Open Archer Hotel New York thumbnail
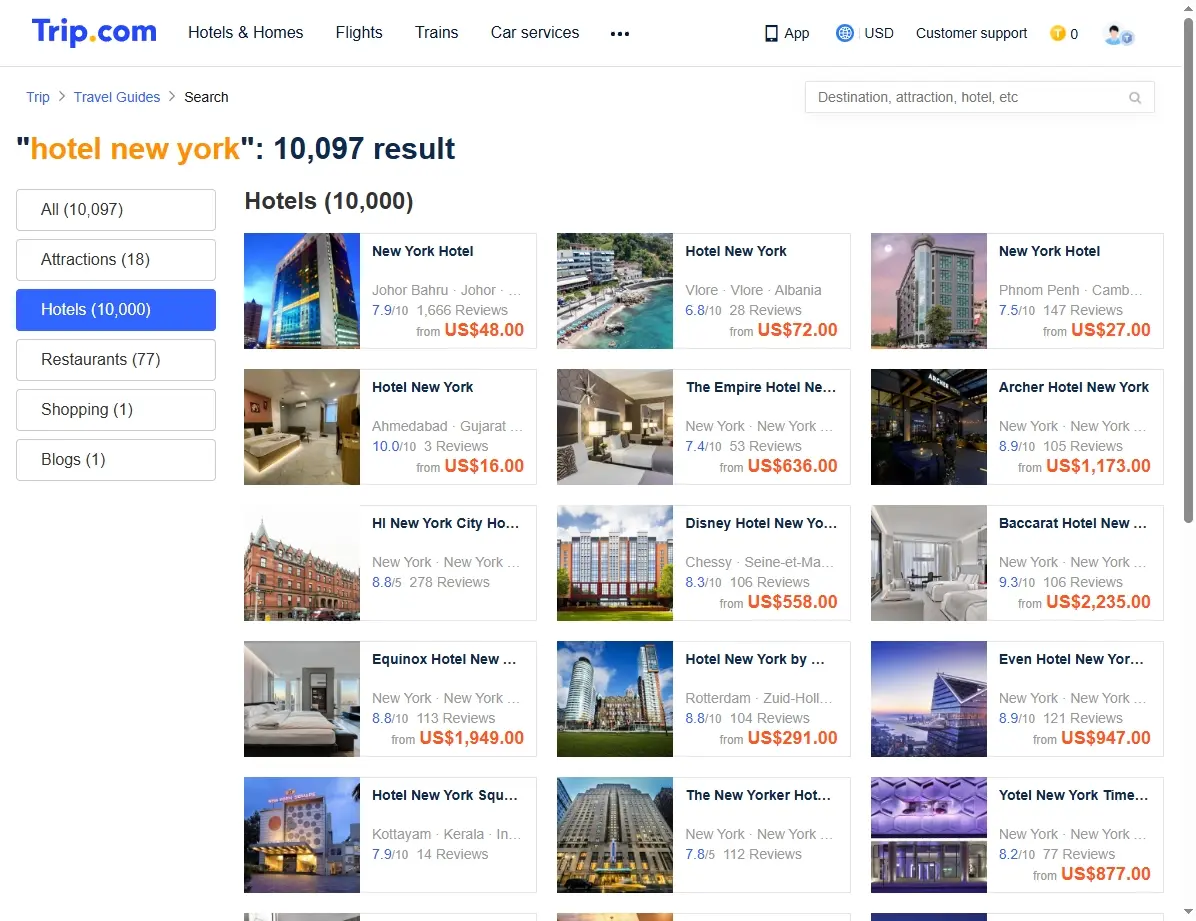The image size is (1196, 921). click(x=928, y=427)
